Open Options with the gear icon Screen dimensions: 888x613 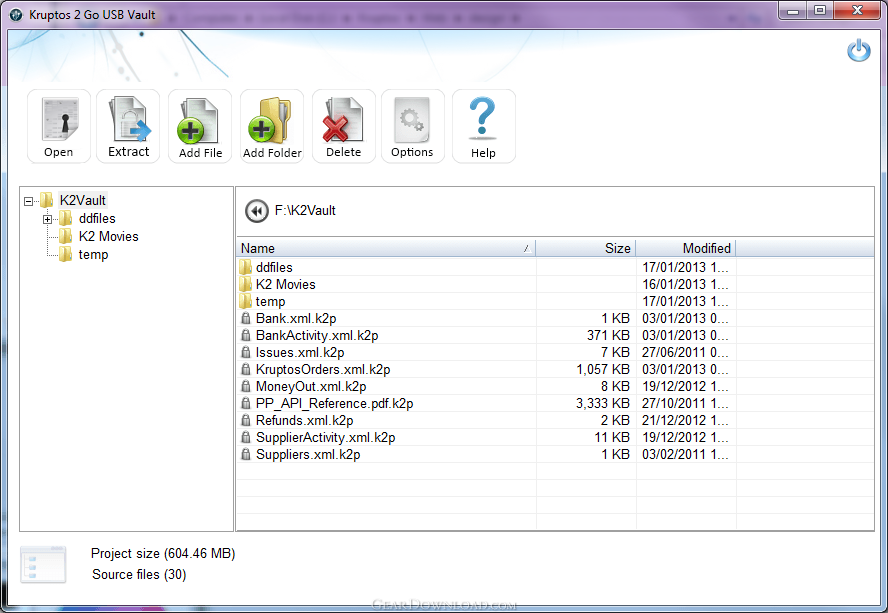click(x=412, y=126)
